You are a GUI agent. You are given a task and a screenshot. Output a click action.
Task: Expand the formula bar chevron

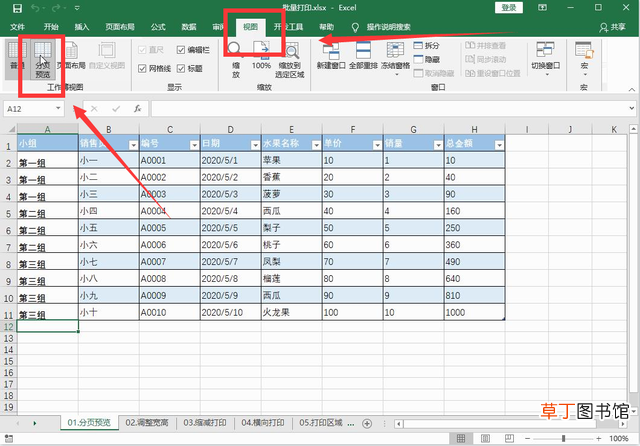(x=631, y=108)
